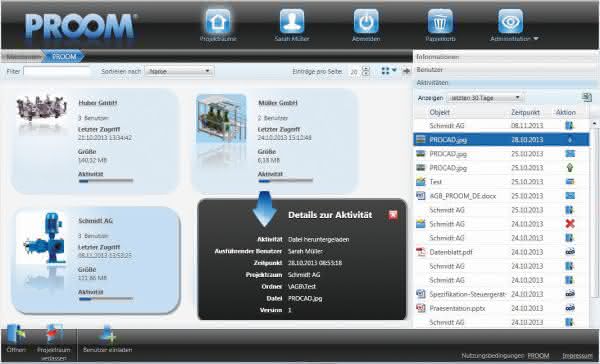Click the Huber GmbH Aktivität progress bar

pyautogui.click(x=106, y=181)
